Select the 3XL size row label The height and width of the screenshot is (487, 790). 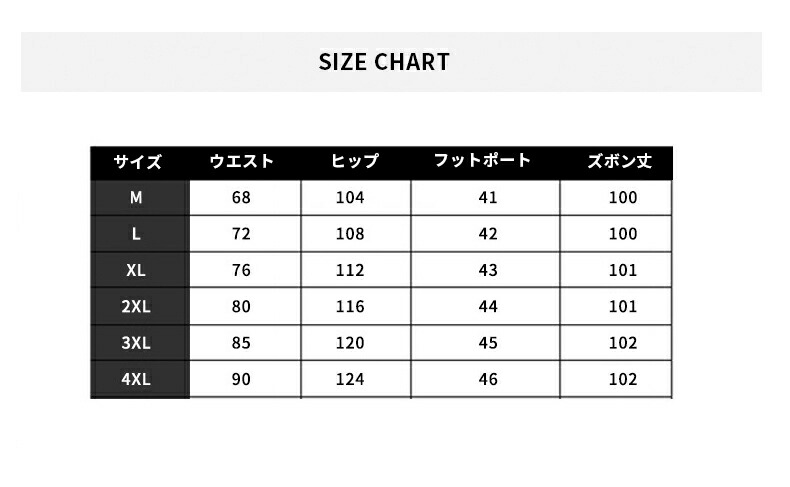(137, 343)
